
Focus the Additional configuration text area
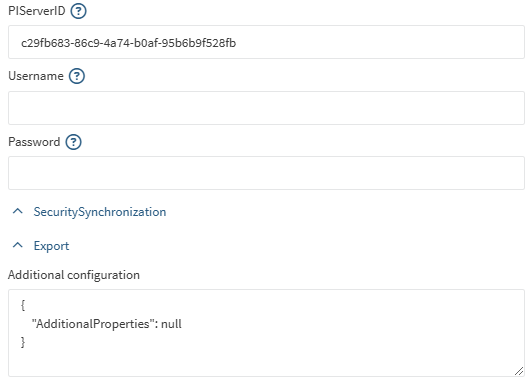(x=266, y=333)
